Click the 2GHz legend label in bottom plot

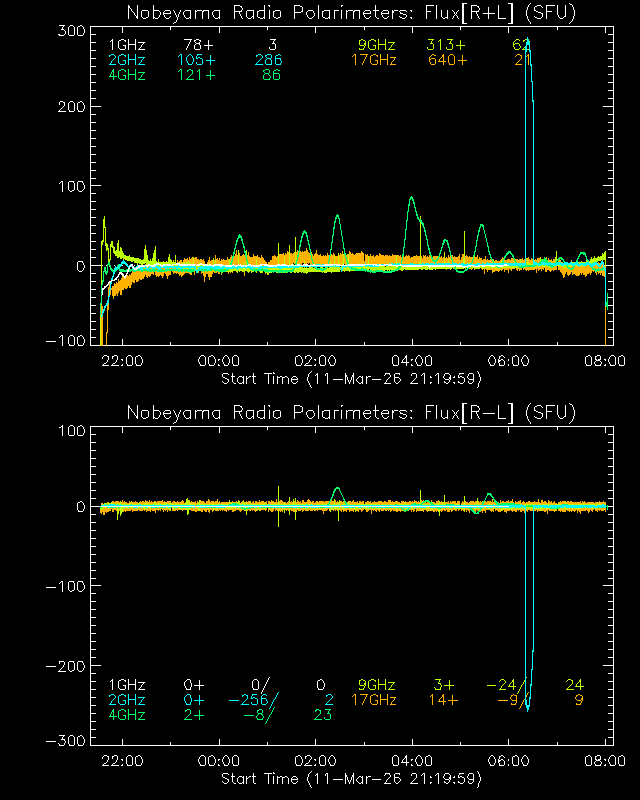126,700
